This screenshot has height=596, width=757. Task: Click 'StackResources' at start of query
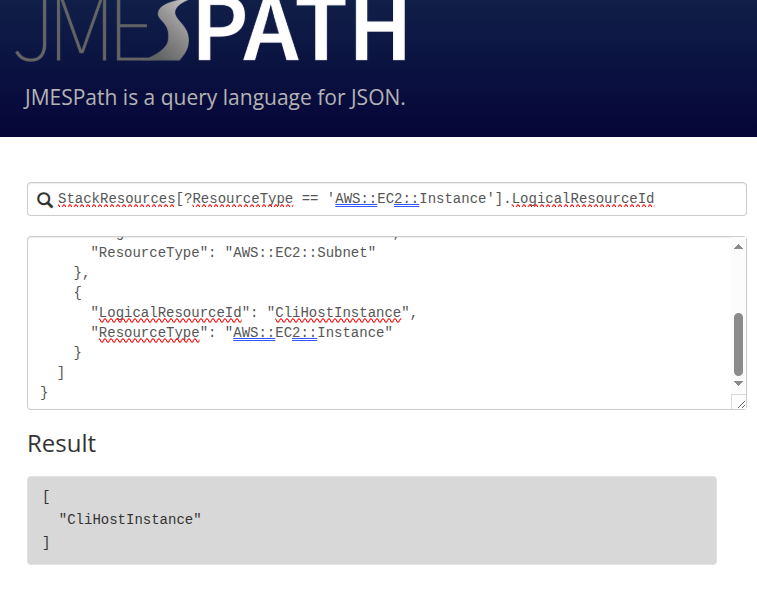point(116,199)
